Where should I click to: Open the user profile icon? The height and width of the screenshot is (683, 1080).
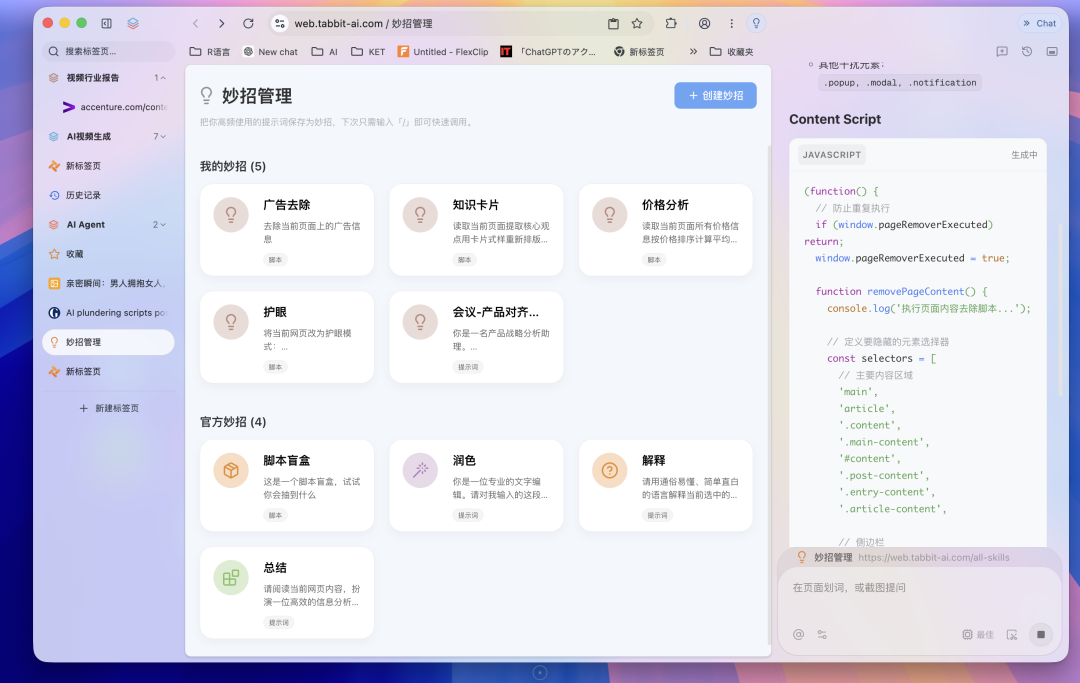tap(704, 23)
